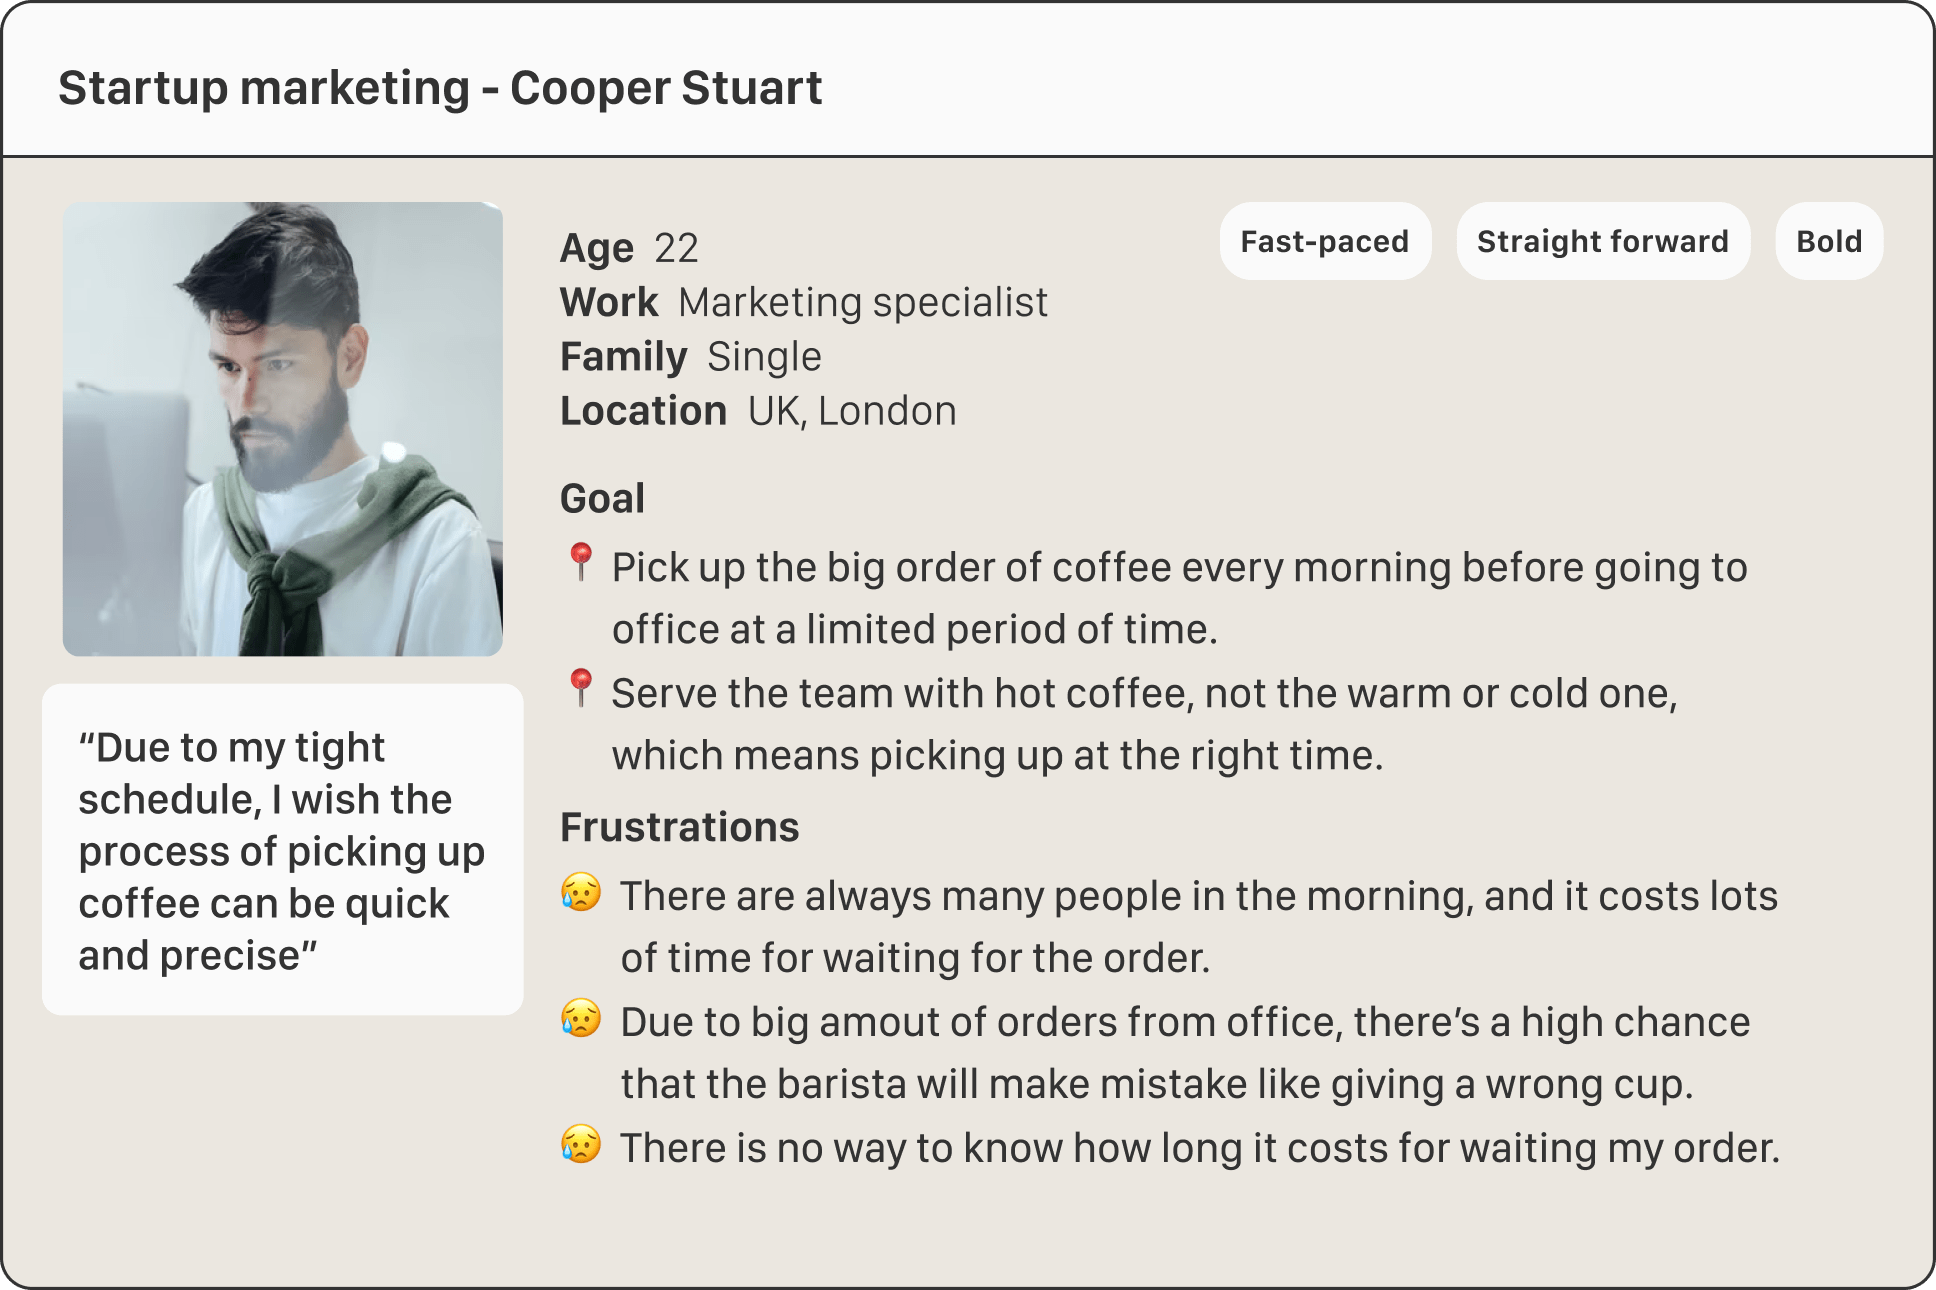Click the Work Marketing specialist line

click(x=803, y=302)
